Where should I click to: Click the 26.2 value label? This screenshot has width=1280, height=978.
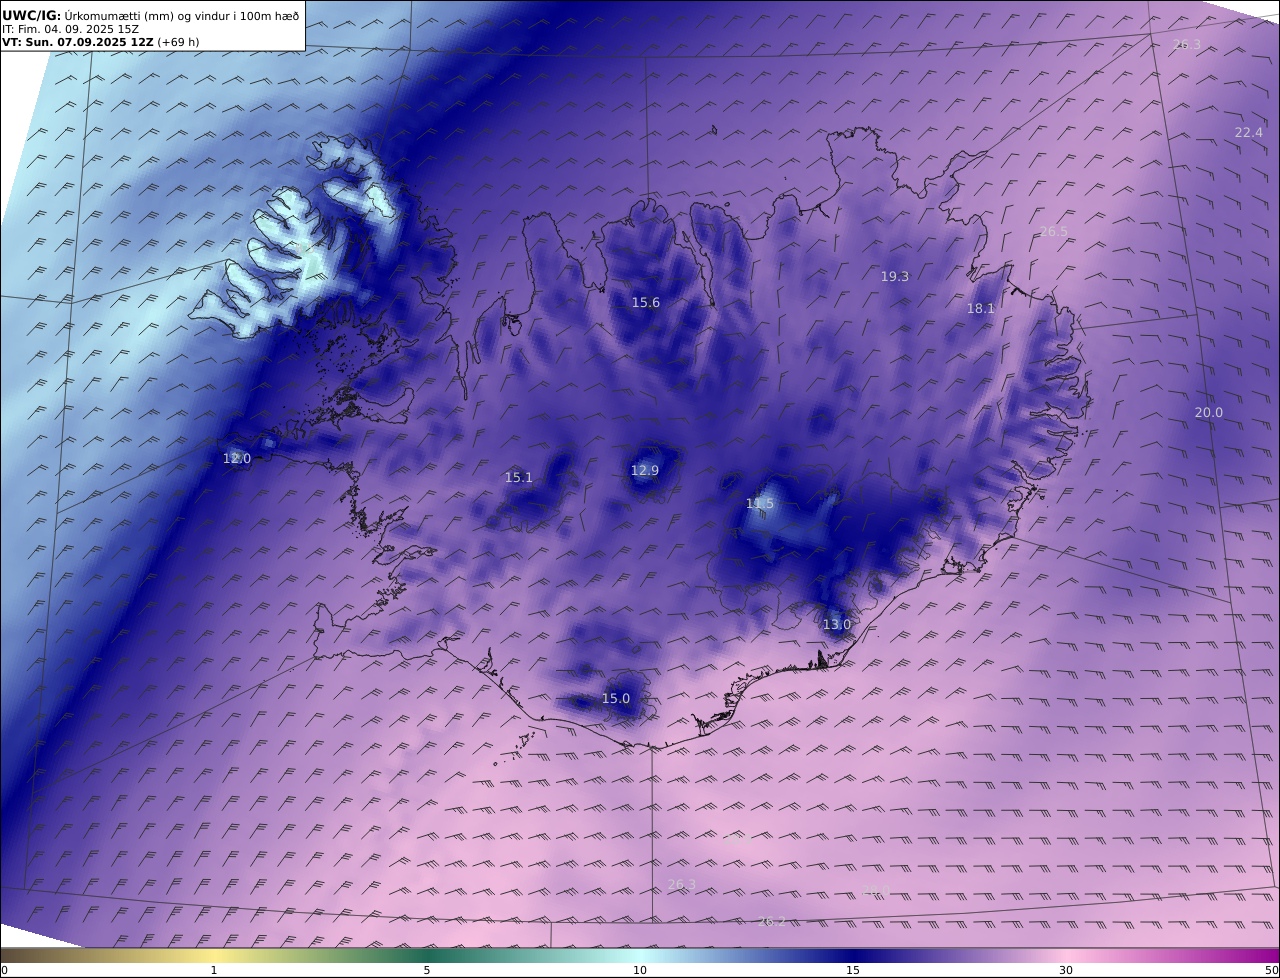pos(771,921)
